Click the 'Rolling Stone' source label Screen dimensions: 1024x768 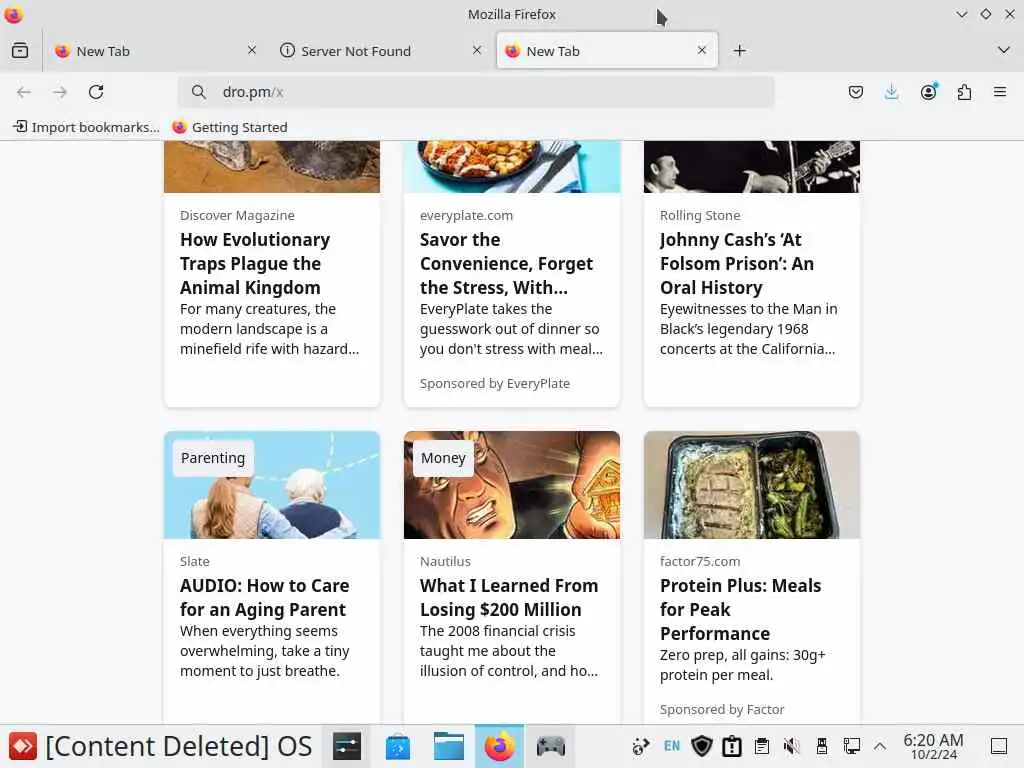[x=699, y=215]
